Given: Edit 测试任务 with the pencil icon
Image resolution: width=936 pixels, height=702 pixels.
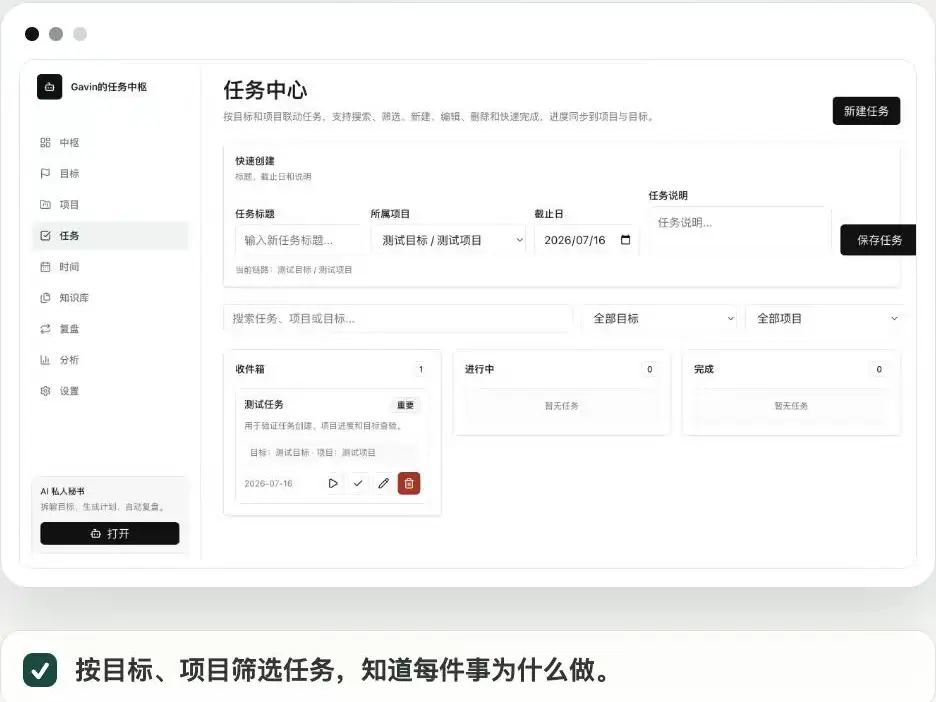Looking at the screenshot, I should click(x=383, y=484).
